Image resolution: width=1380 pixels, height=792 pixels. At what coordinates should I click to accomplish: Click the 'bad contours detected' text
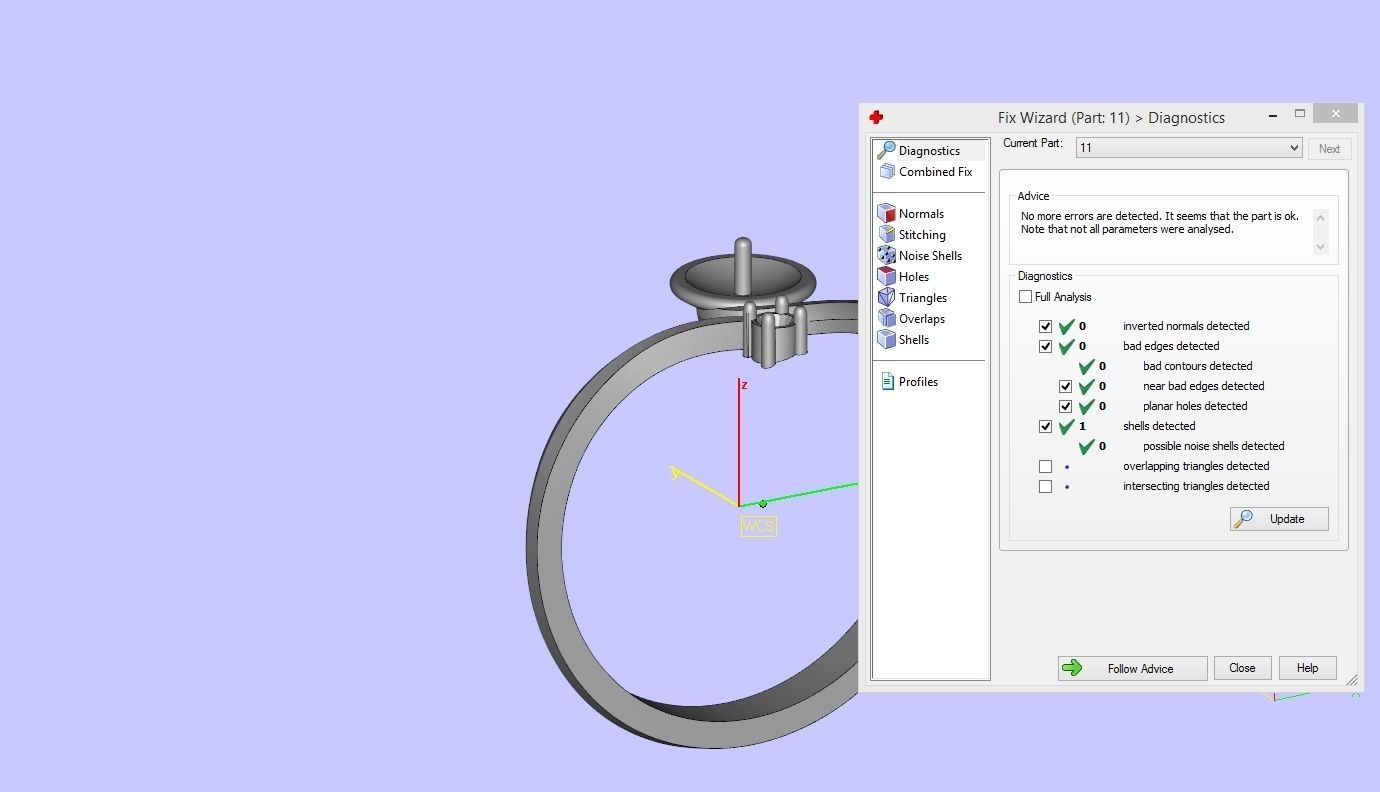click(x=1197, y=366)
